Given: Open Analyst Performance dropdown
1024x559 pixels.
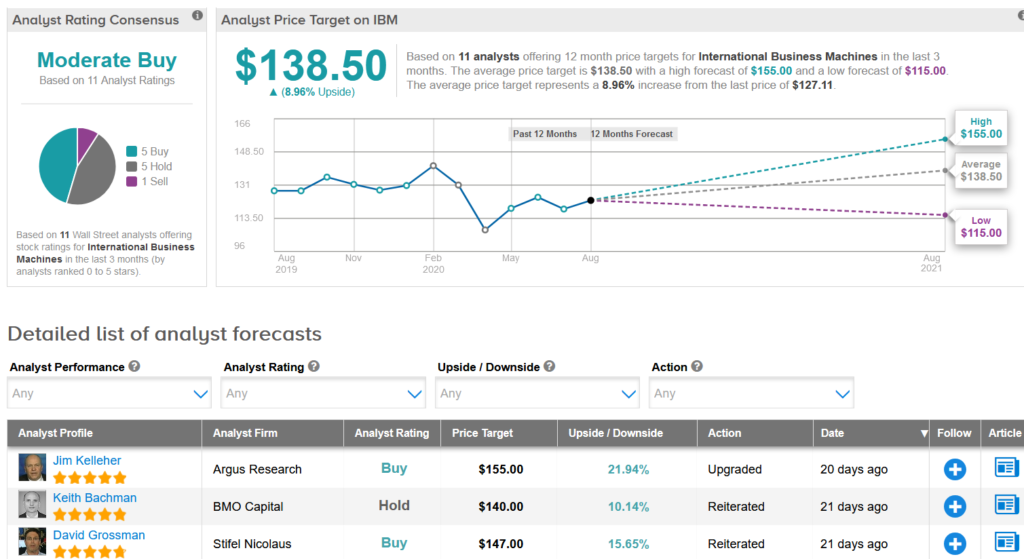Looking at the screenshot, I should pyautogui.click(x=109, y=394).
